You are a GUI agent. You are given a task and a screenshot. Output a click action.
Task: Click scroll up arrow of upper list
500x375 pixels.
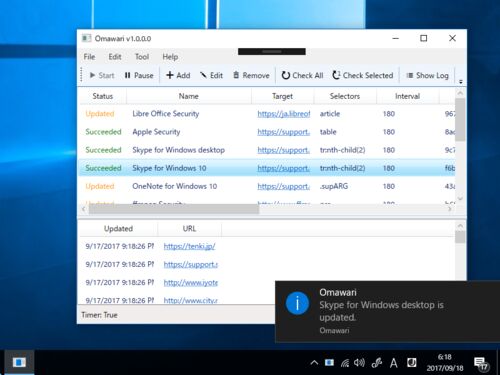pyautogui.click(x=460, y=93)
